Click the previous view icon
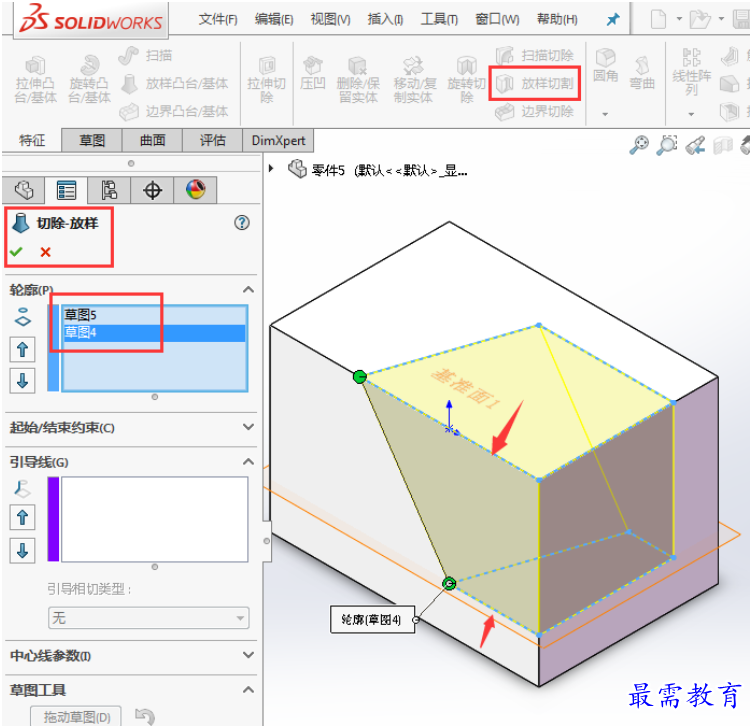Screen dimensions: 750x727 [695, 145]
